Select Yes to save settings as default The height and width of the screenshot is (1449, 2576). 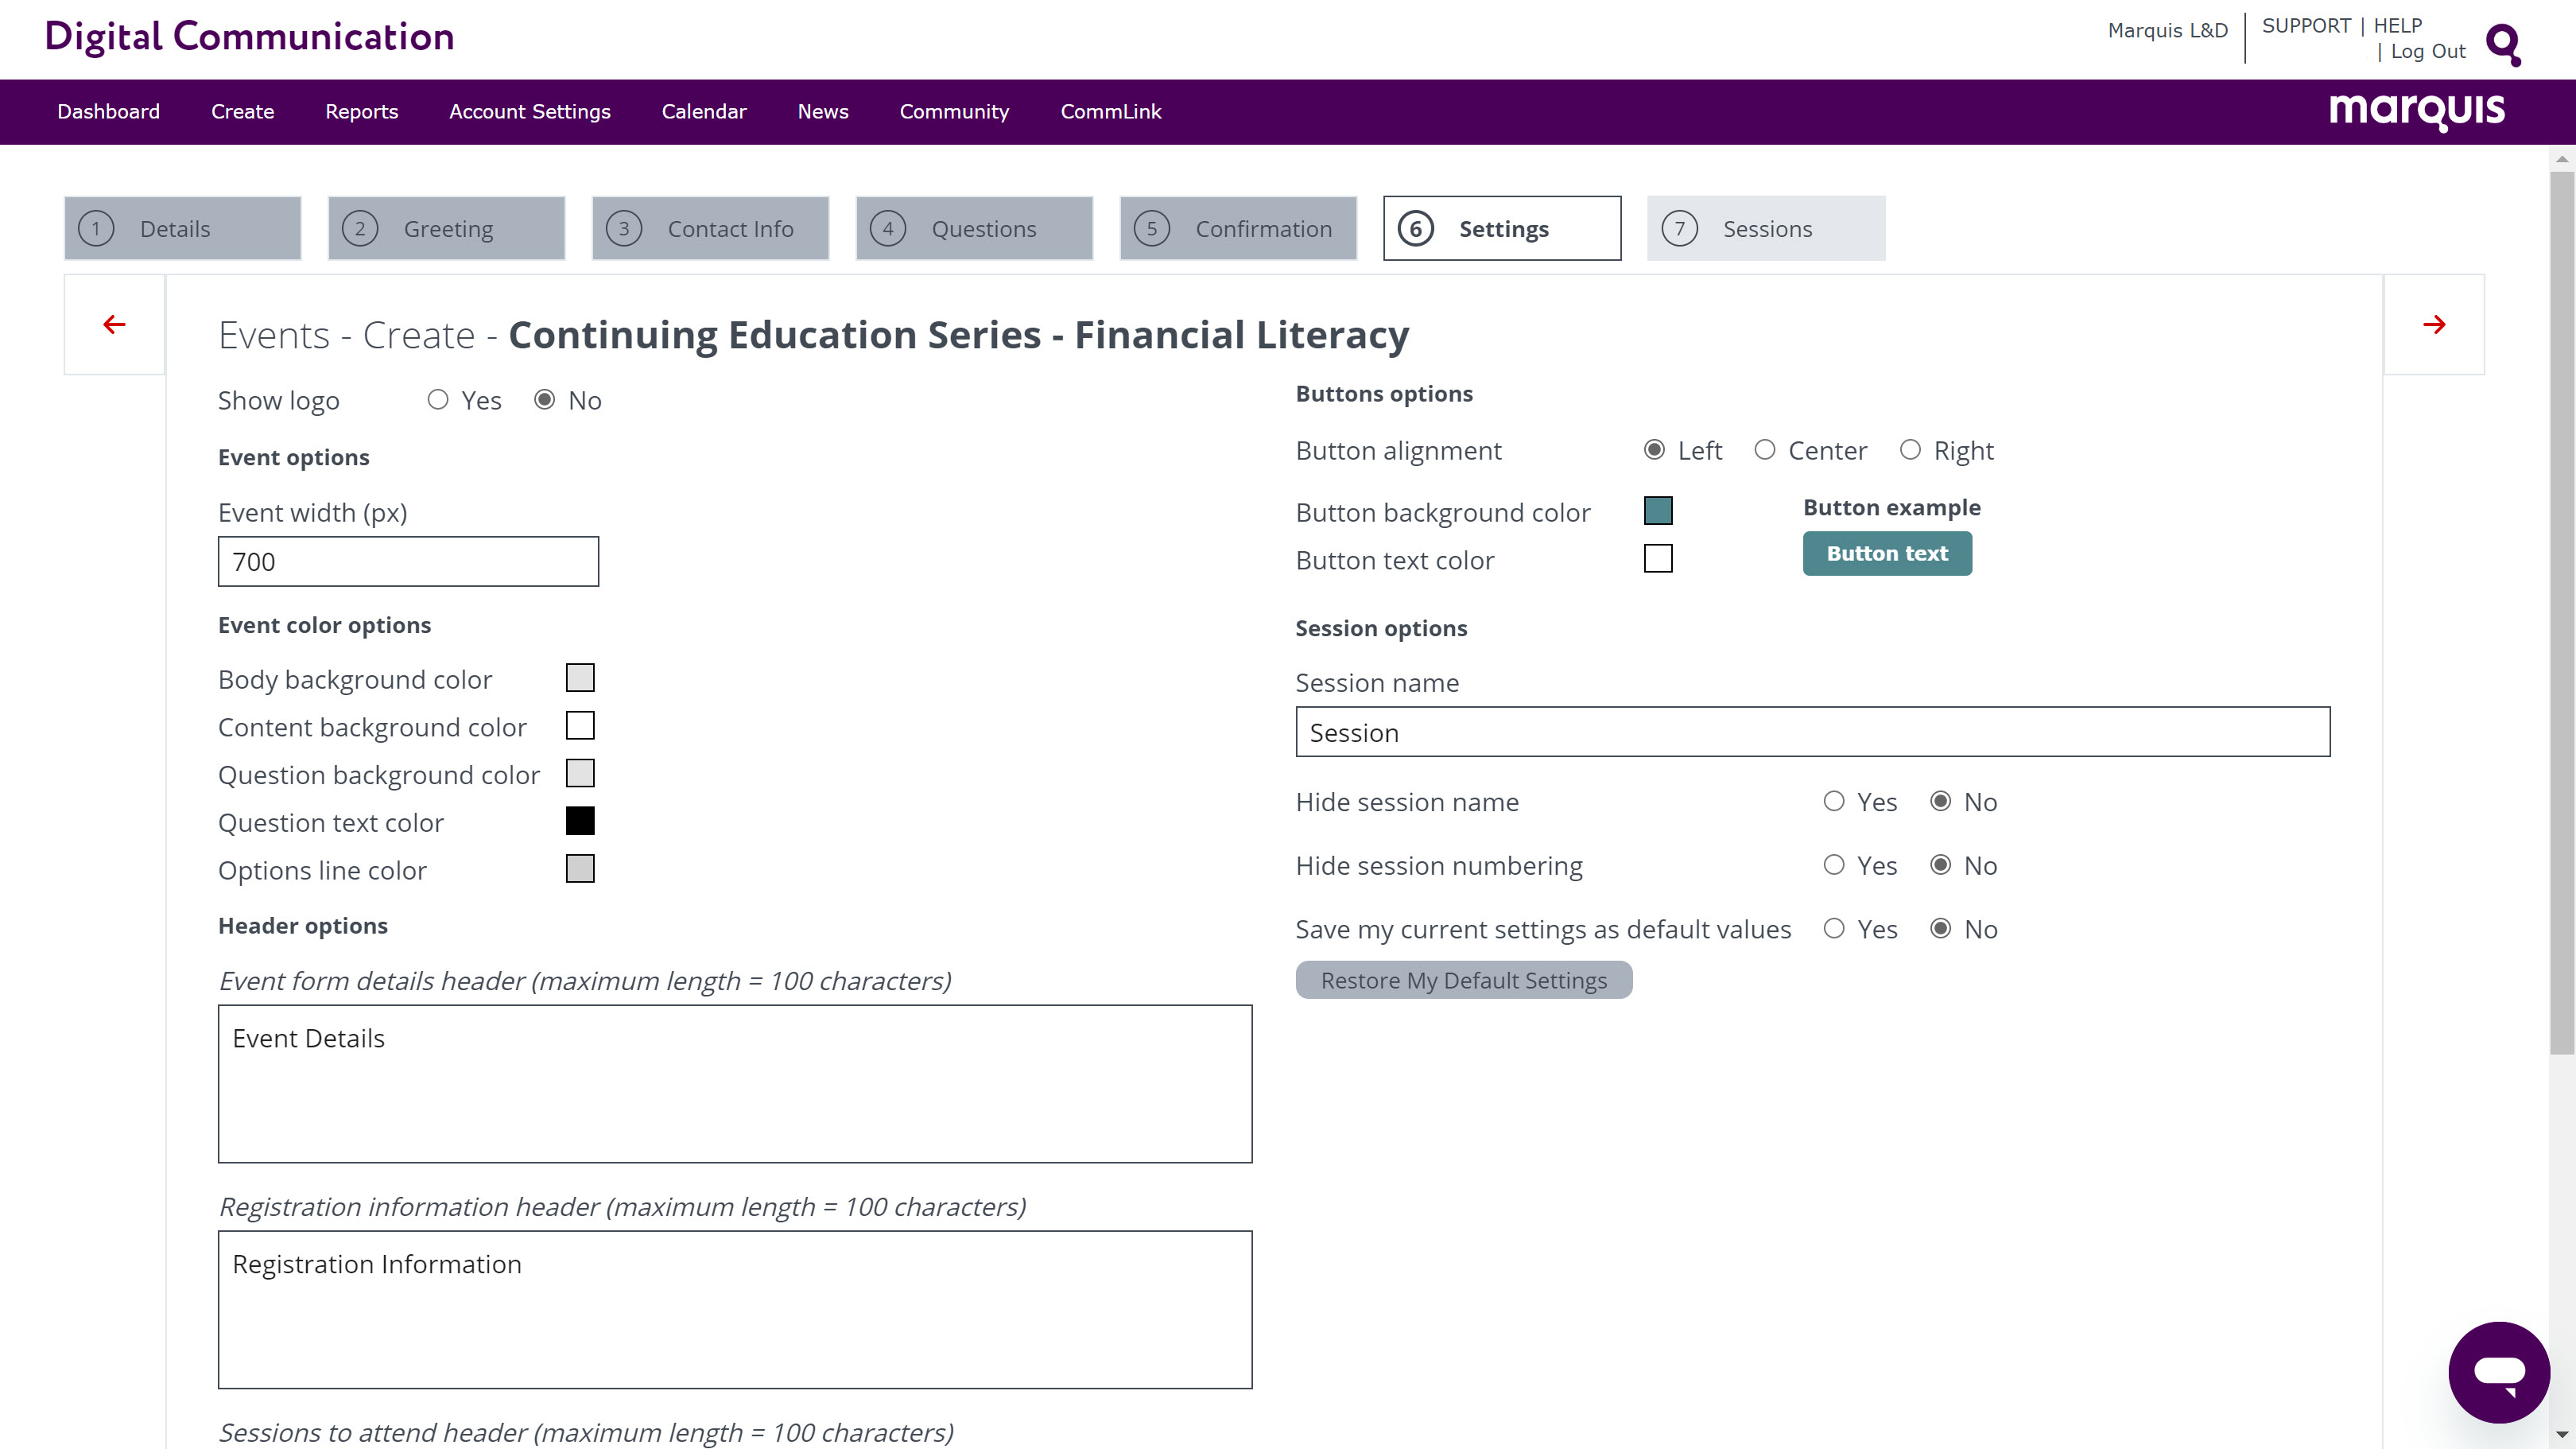click(1833, 929)
